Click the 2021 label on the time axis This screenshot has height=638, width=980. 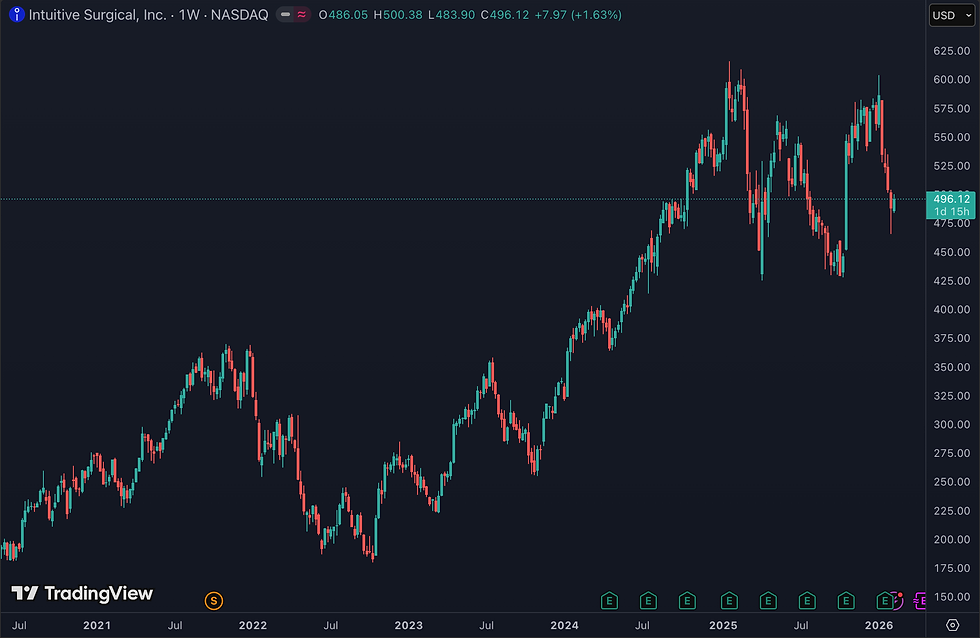(x=97, y=625)
